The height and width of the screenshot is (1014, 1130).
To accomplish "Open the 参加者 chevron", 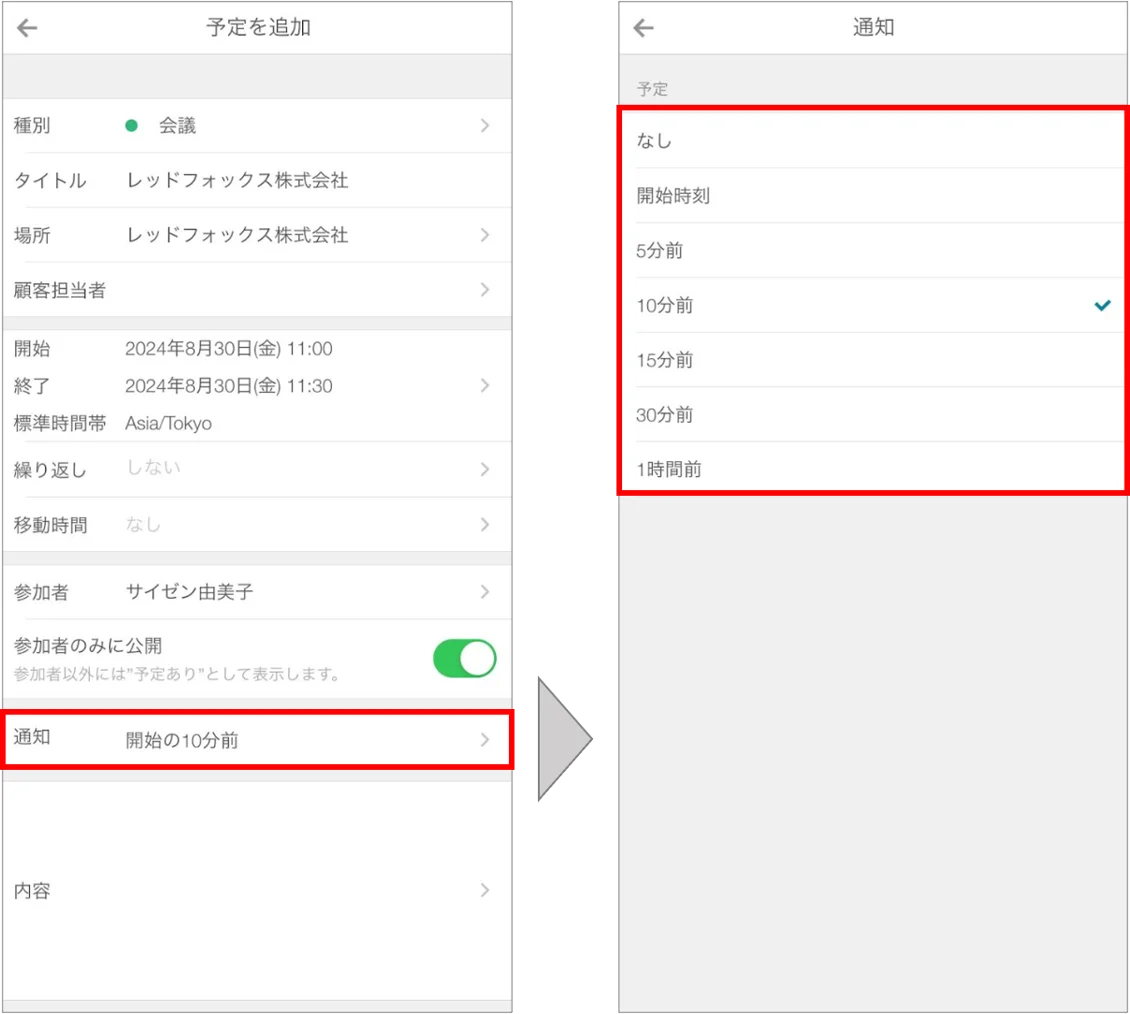I will coord(485,592).
